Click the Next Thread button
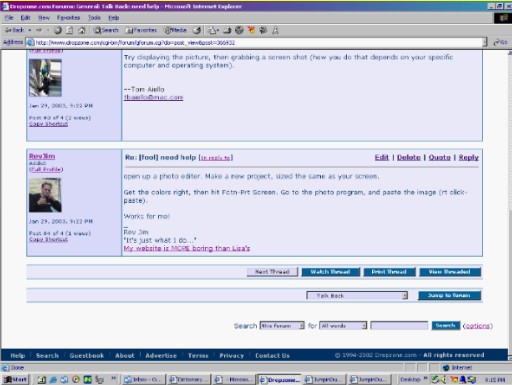Viewport: 512px width, 385px height. pyautogui.click(x=272, y=272)
